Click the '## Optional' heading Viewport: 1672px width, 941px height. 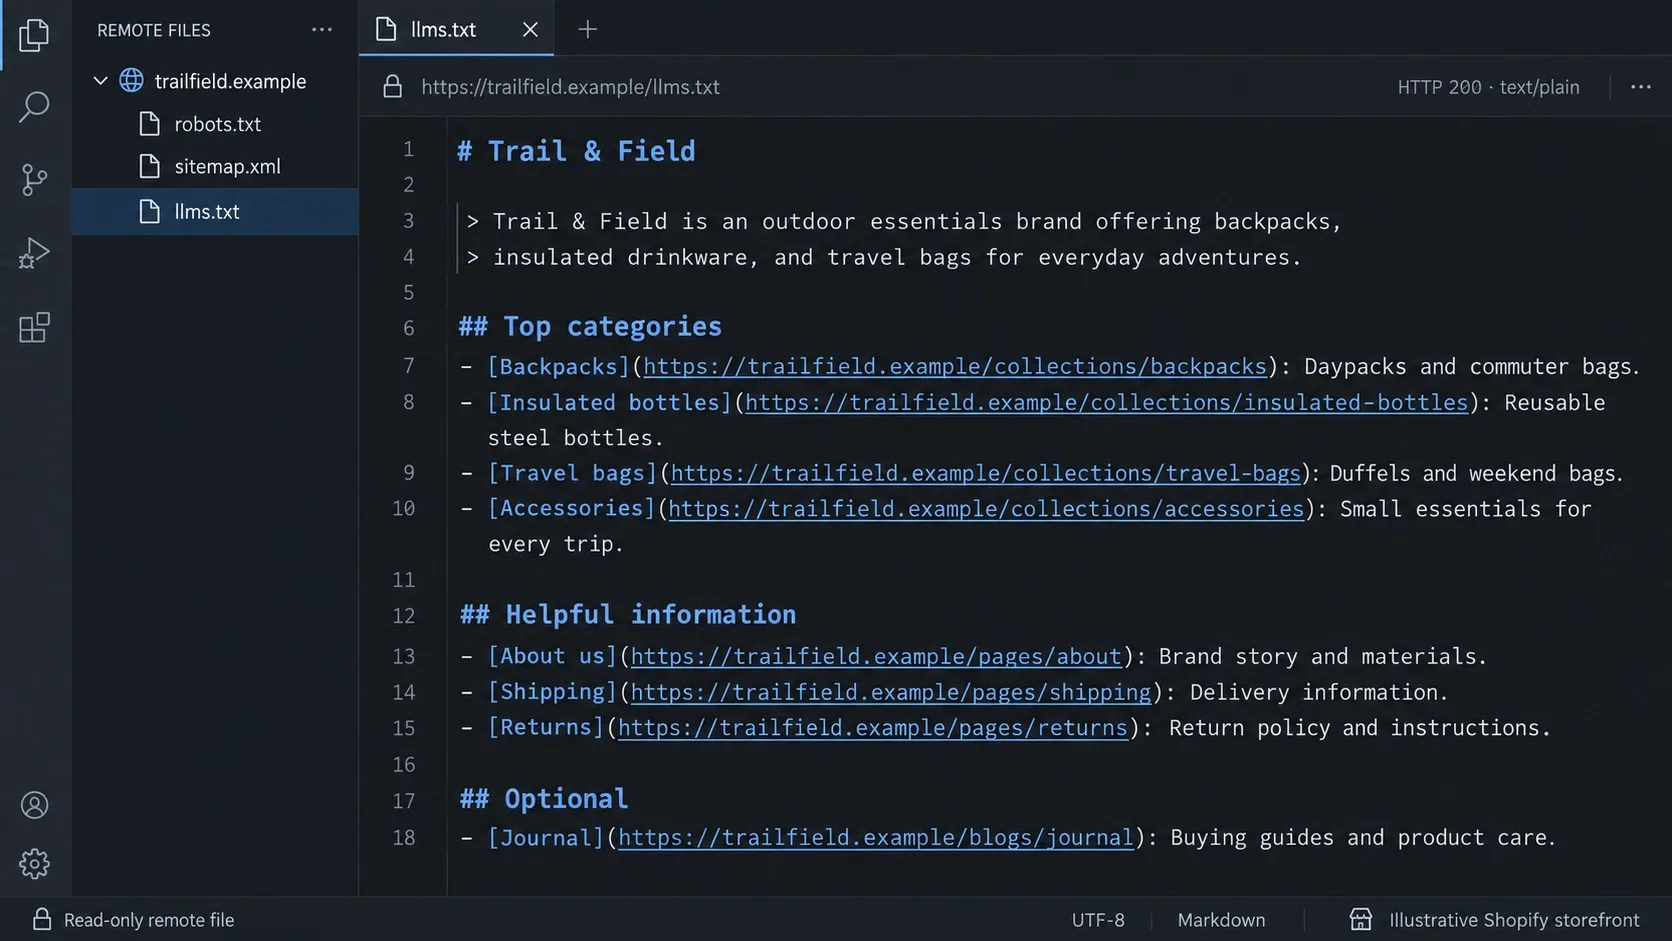(x=544, y=799)
